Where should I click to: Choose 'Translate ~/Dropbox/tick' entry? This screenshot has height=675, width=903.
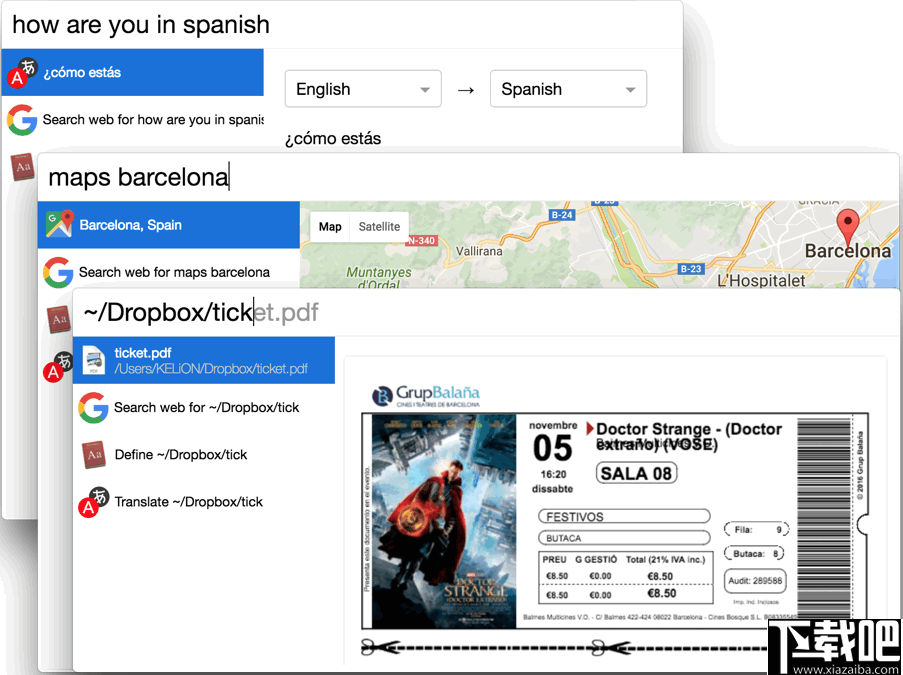(204, 502)
